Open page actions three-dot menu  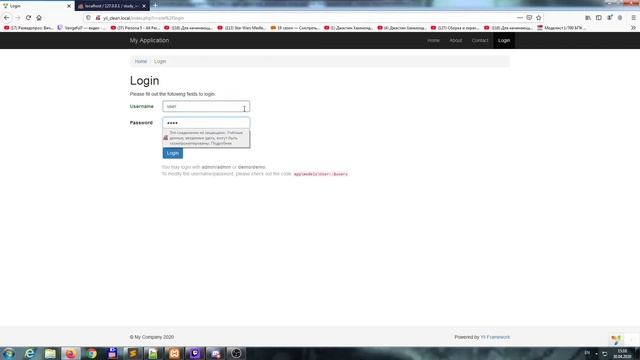point(520,18)
